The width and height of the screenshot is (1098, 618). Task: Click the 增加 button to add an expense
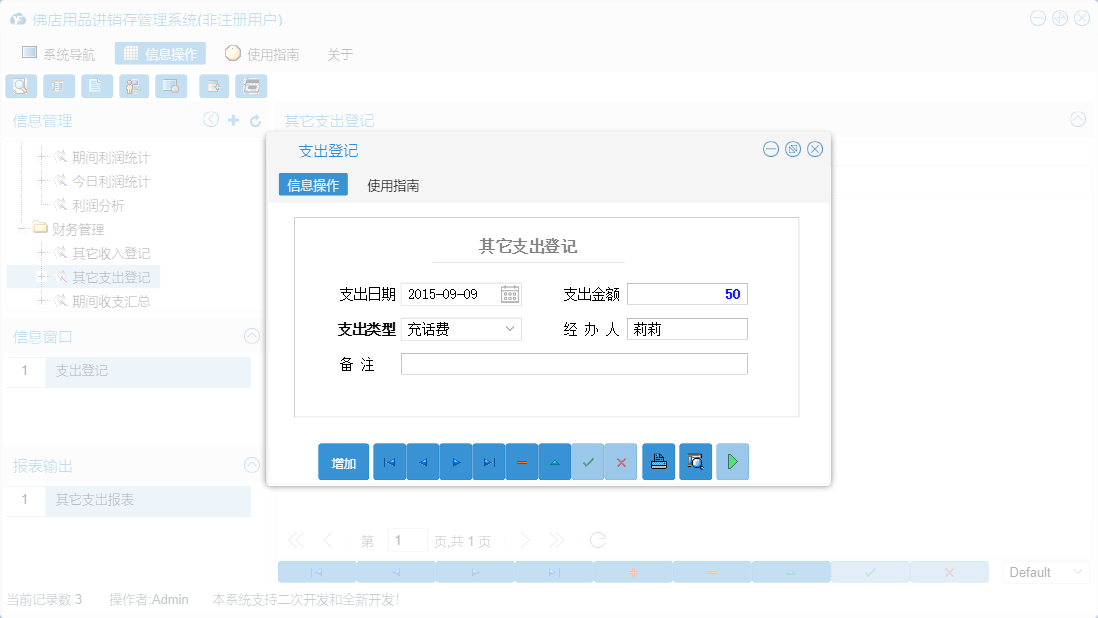pyautogui.click(x=343, y=461)
